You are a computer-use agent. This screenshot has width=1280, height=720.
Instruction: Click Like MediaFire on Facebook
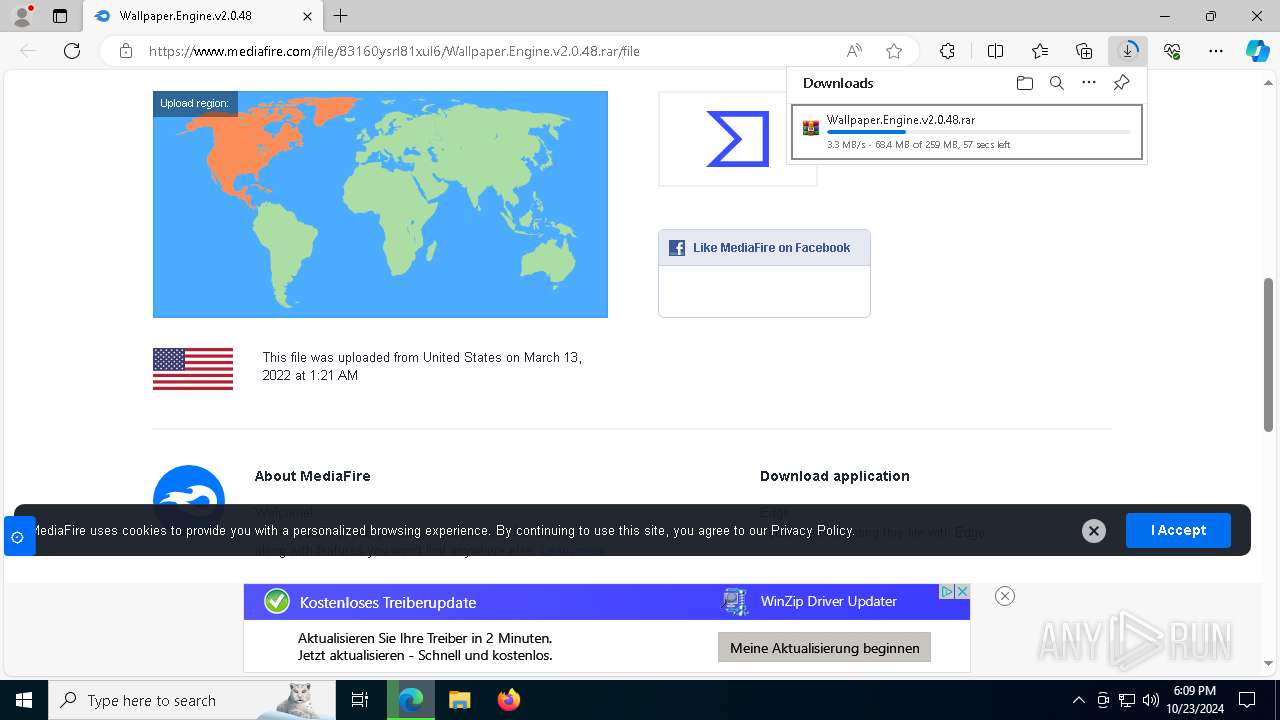[771, 248]
